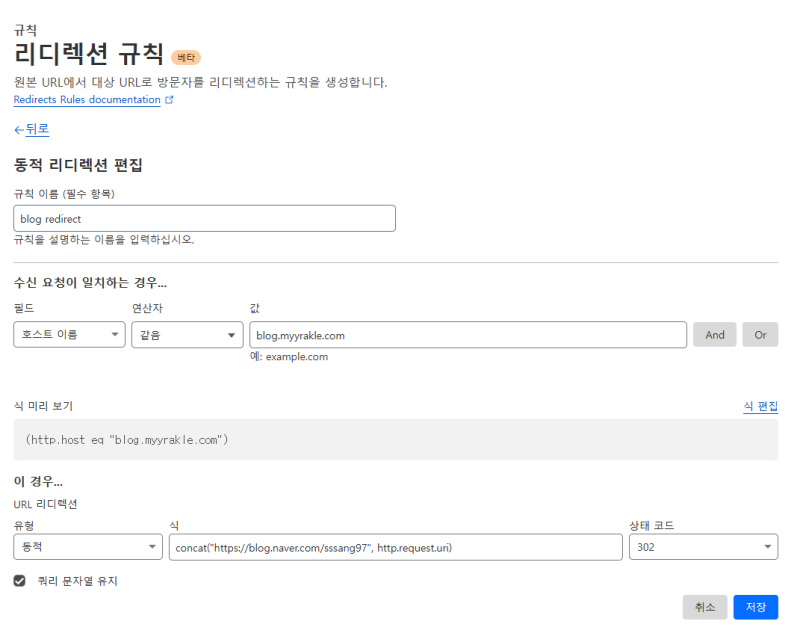Click the 리디렉션 규칙 page heading
Image resolution: width=800 pixels, height=636 pixels.
(89, 55)
